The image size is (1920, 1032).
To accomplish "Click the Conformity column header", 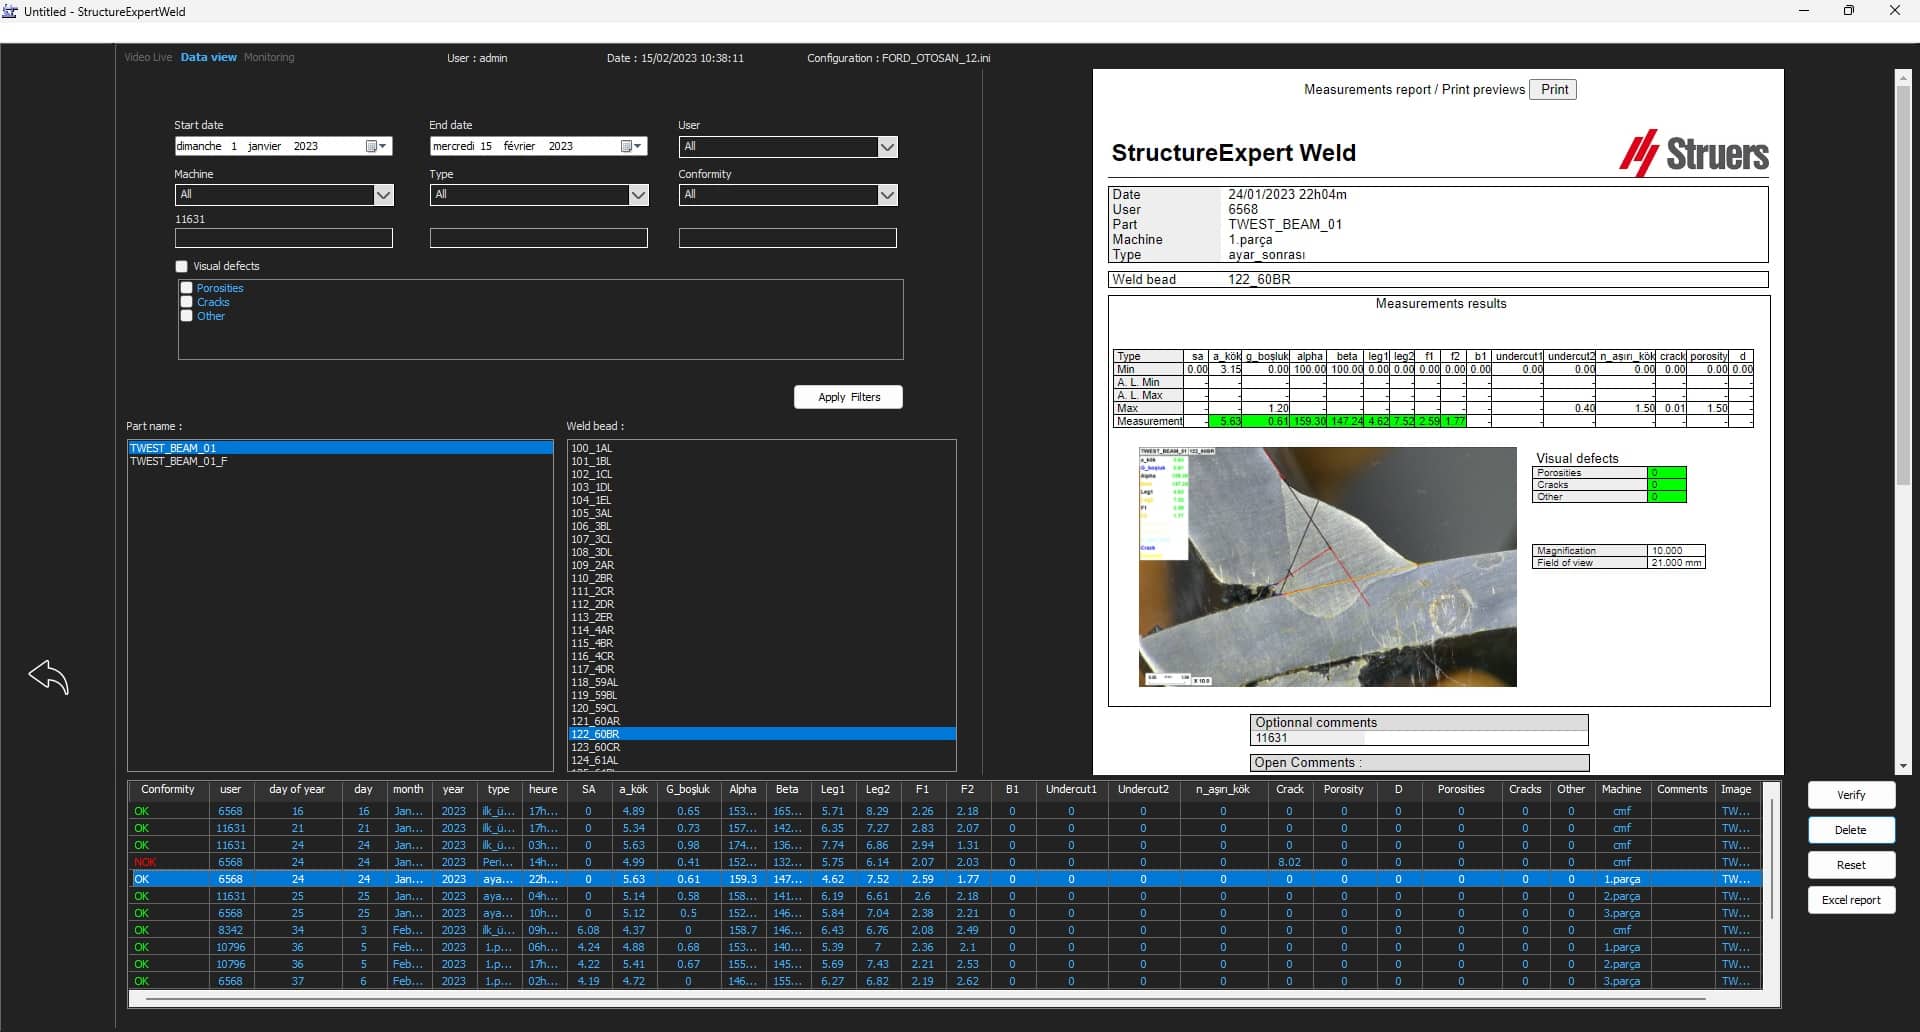I will coord(168,790).
